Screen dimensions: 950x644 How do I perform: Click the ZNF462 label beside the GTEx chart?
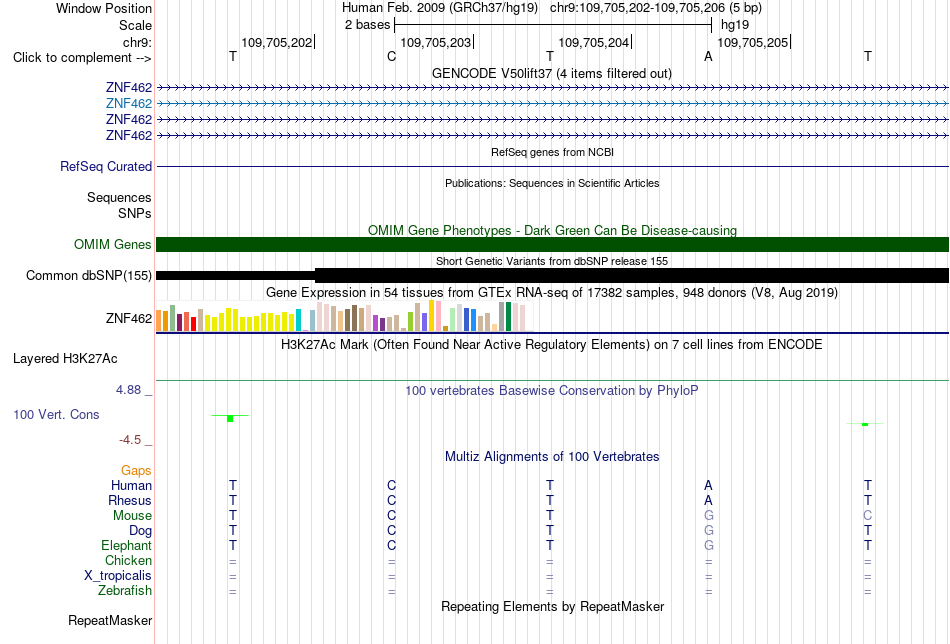tap(128, 319)
